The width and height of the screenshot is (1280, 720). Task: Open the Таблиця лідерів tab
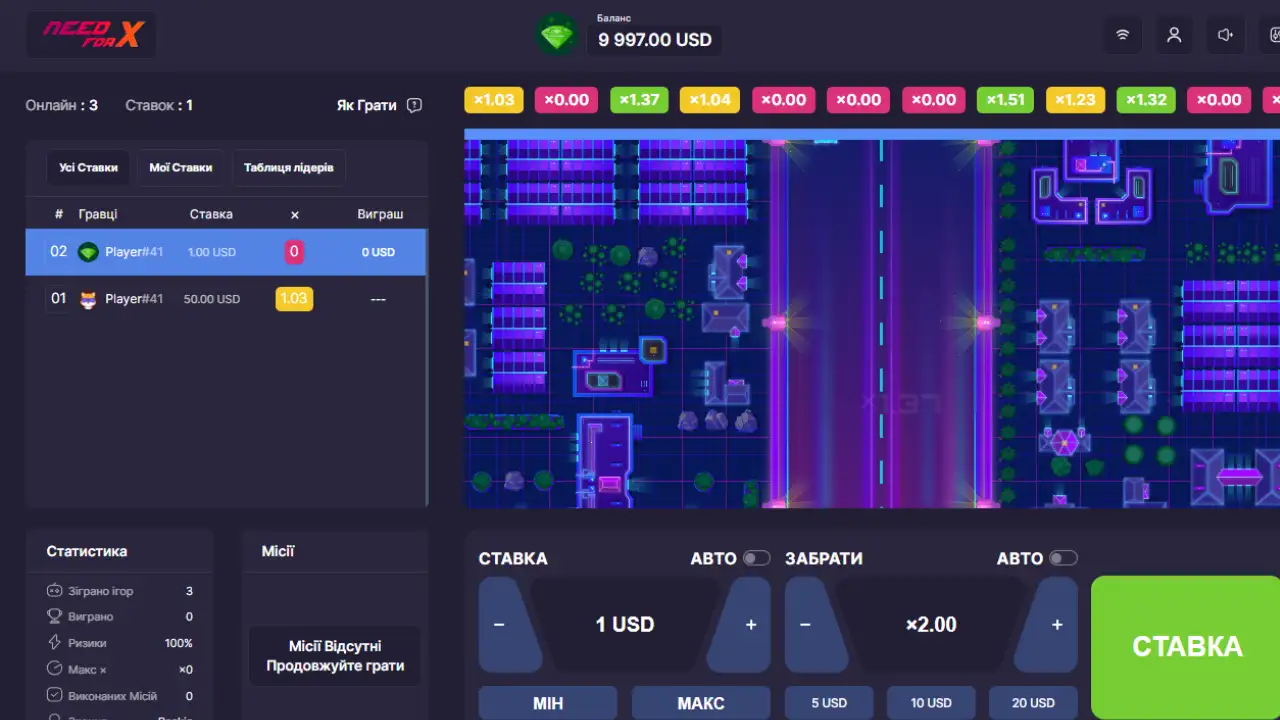pyautogui.click(x=289, y=168)
